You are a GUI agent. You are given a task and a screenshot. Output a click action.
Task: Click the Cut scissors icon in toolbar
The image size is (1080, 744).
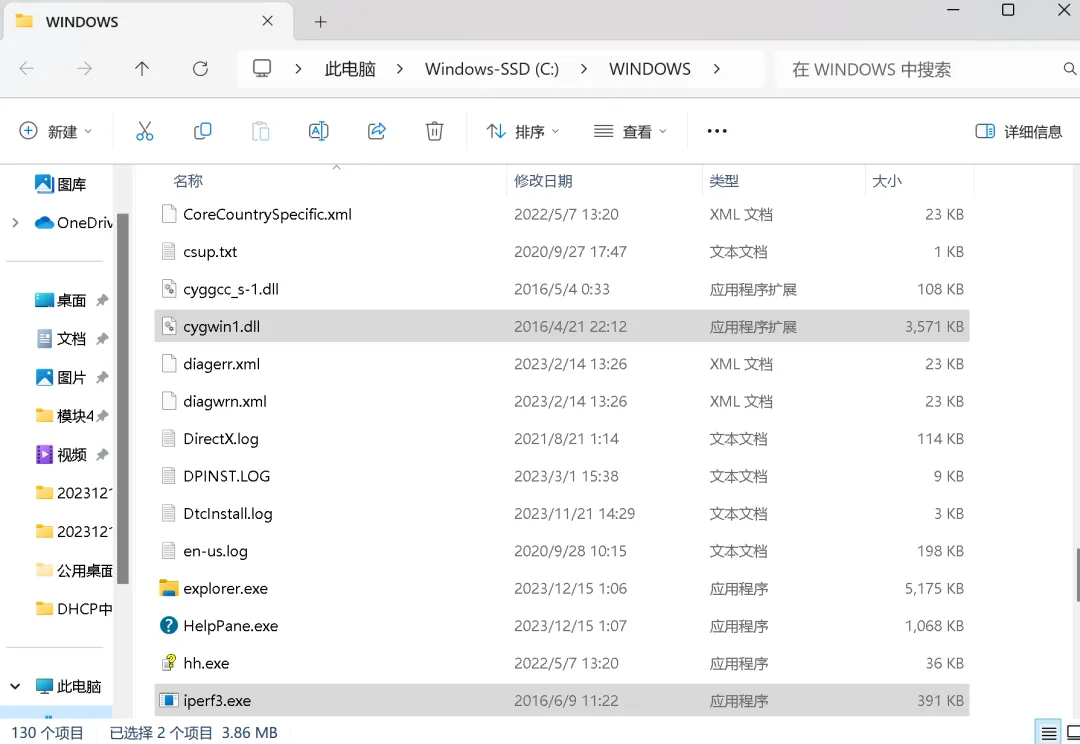[144, 131]
